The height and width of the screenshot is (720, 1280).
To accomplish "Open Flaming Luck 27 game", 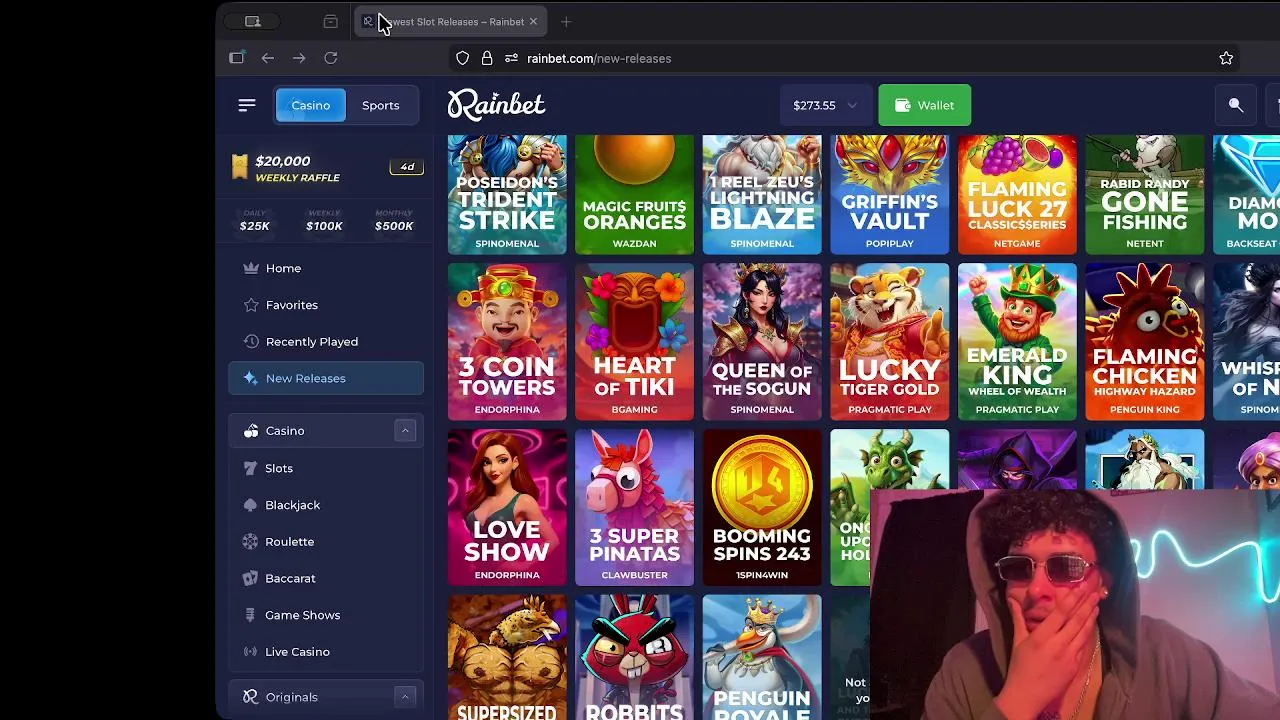I will (1017, 195).
